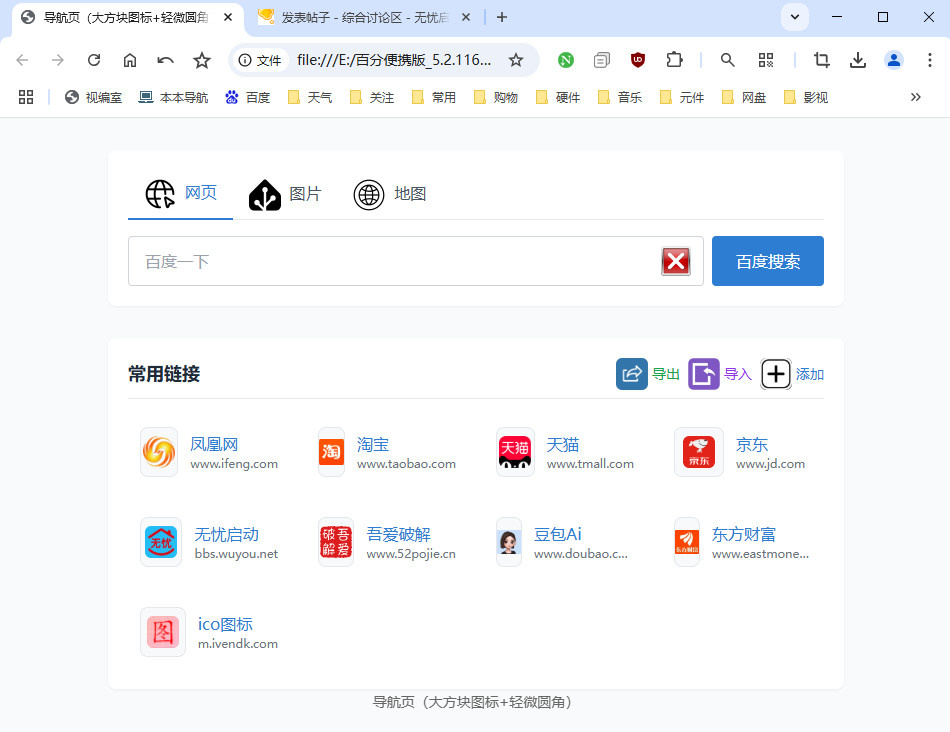Open the 购物 bookmark folder
This screenshot has height=732, width=950.
(495, 97)
